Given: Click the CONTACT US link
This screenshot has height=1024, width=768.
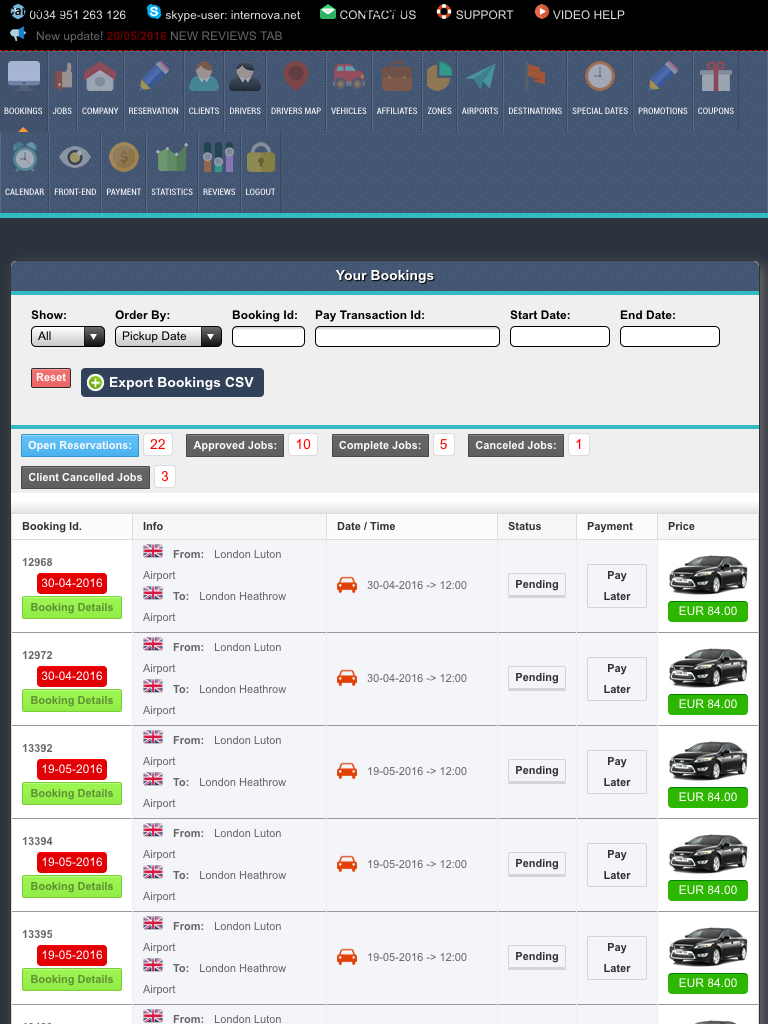Looking at the screenshot, I should (x=377, y=14).
